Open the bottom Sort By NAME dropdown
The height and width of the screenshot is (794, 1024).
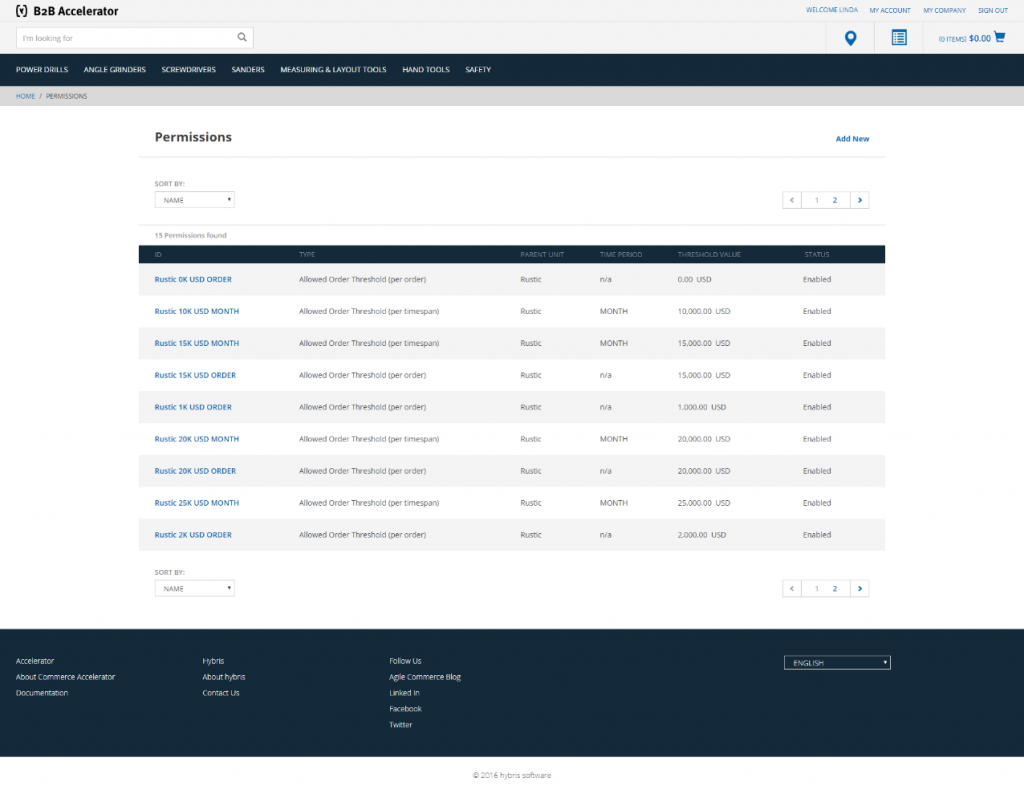[x=195, y=588]
